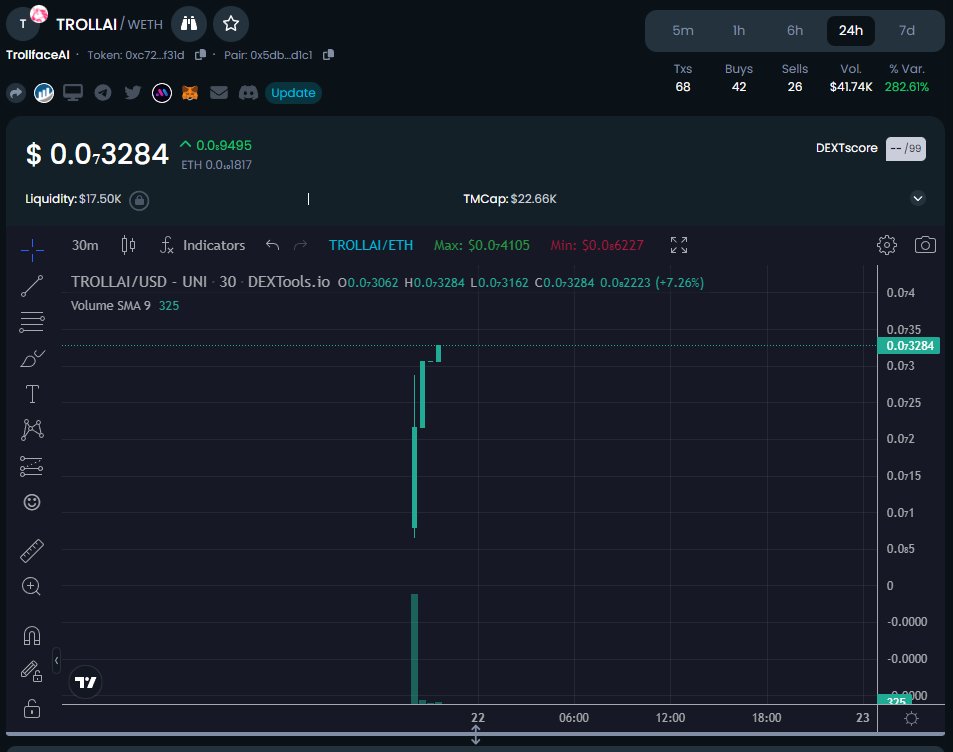This screenshot has height=752, width=953.
Task: Open chart settings gear
Action: pos(887,245)
